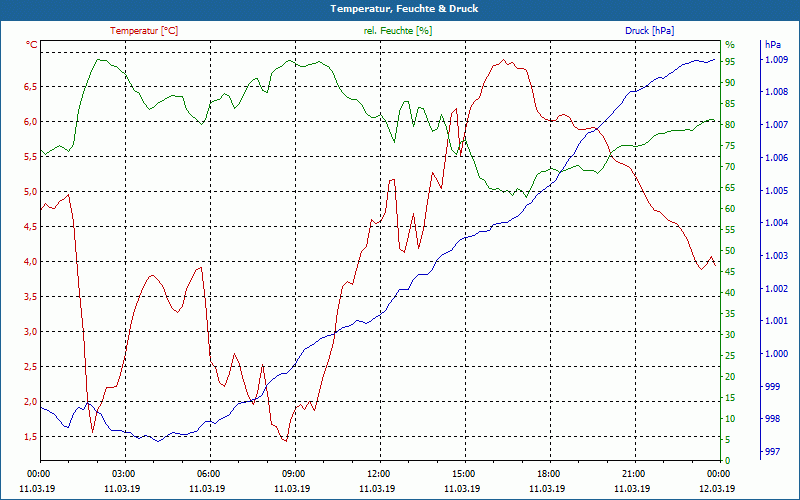The image size is (800, 500).
Task: Click the '6,5' temperature axis value
Action: tap(31, 87)
